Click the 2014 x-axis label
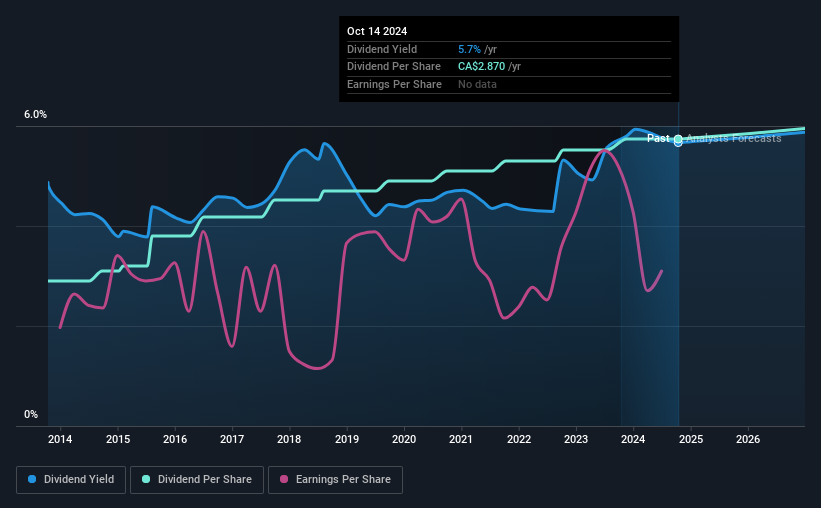 click(60, 439)
